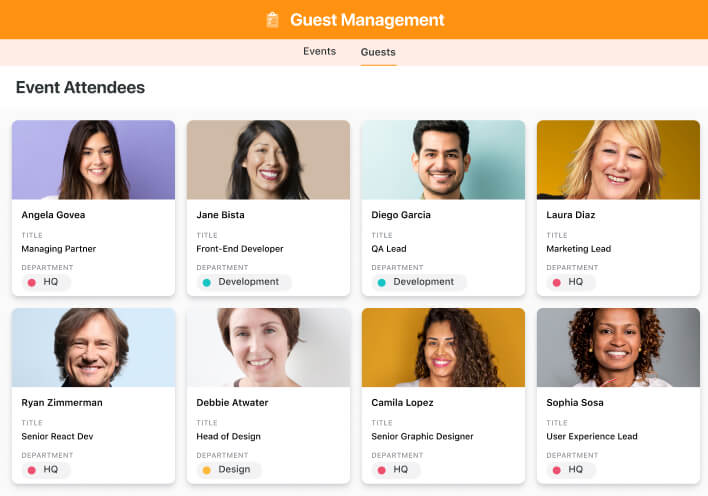Viewport: 708px width, 496px height.
Task: Open Laura Diaz's profile photo
Action: pos(618,160)
